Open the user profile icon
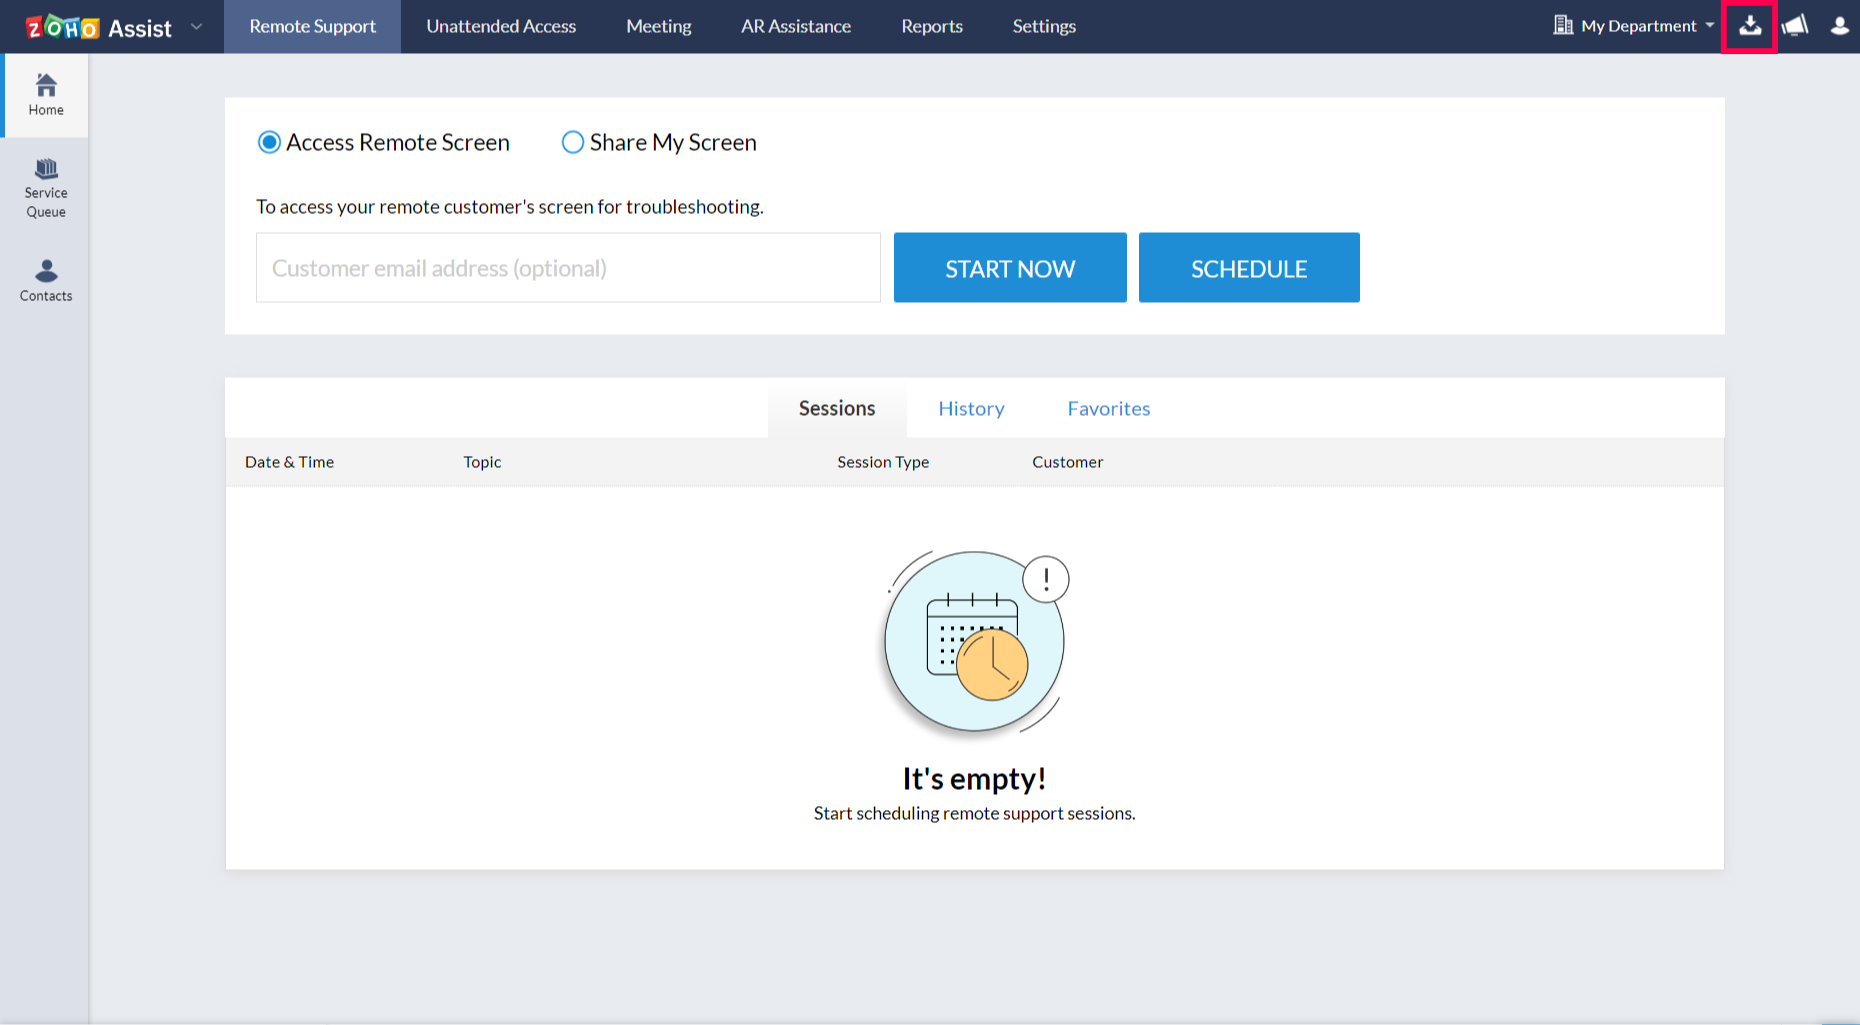This screenshot has height=1025, width=1860. pyautogui.click(x=1839, y=26)
